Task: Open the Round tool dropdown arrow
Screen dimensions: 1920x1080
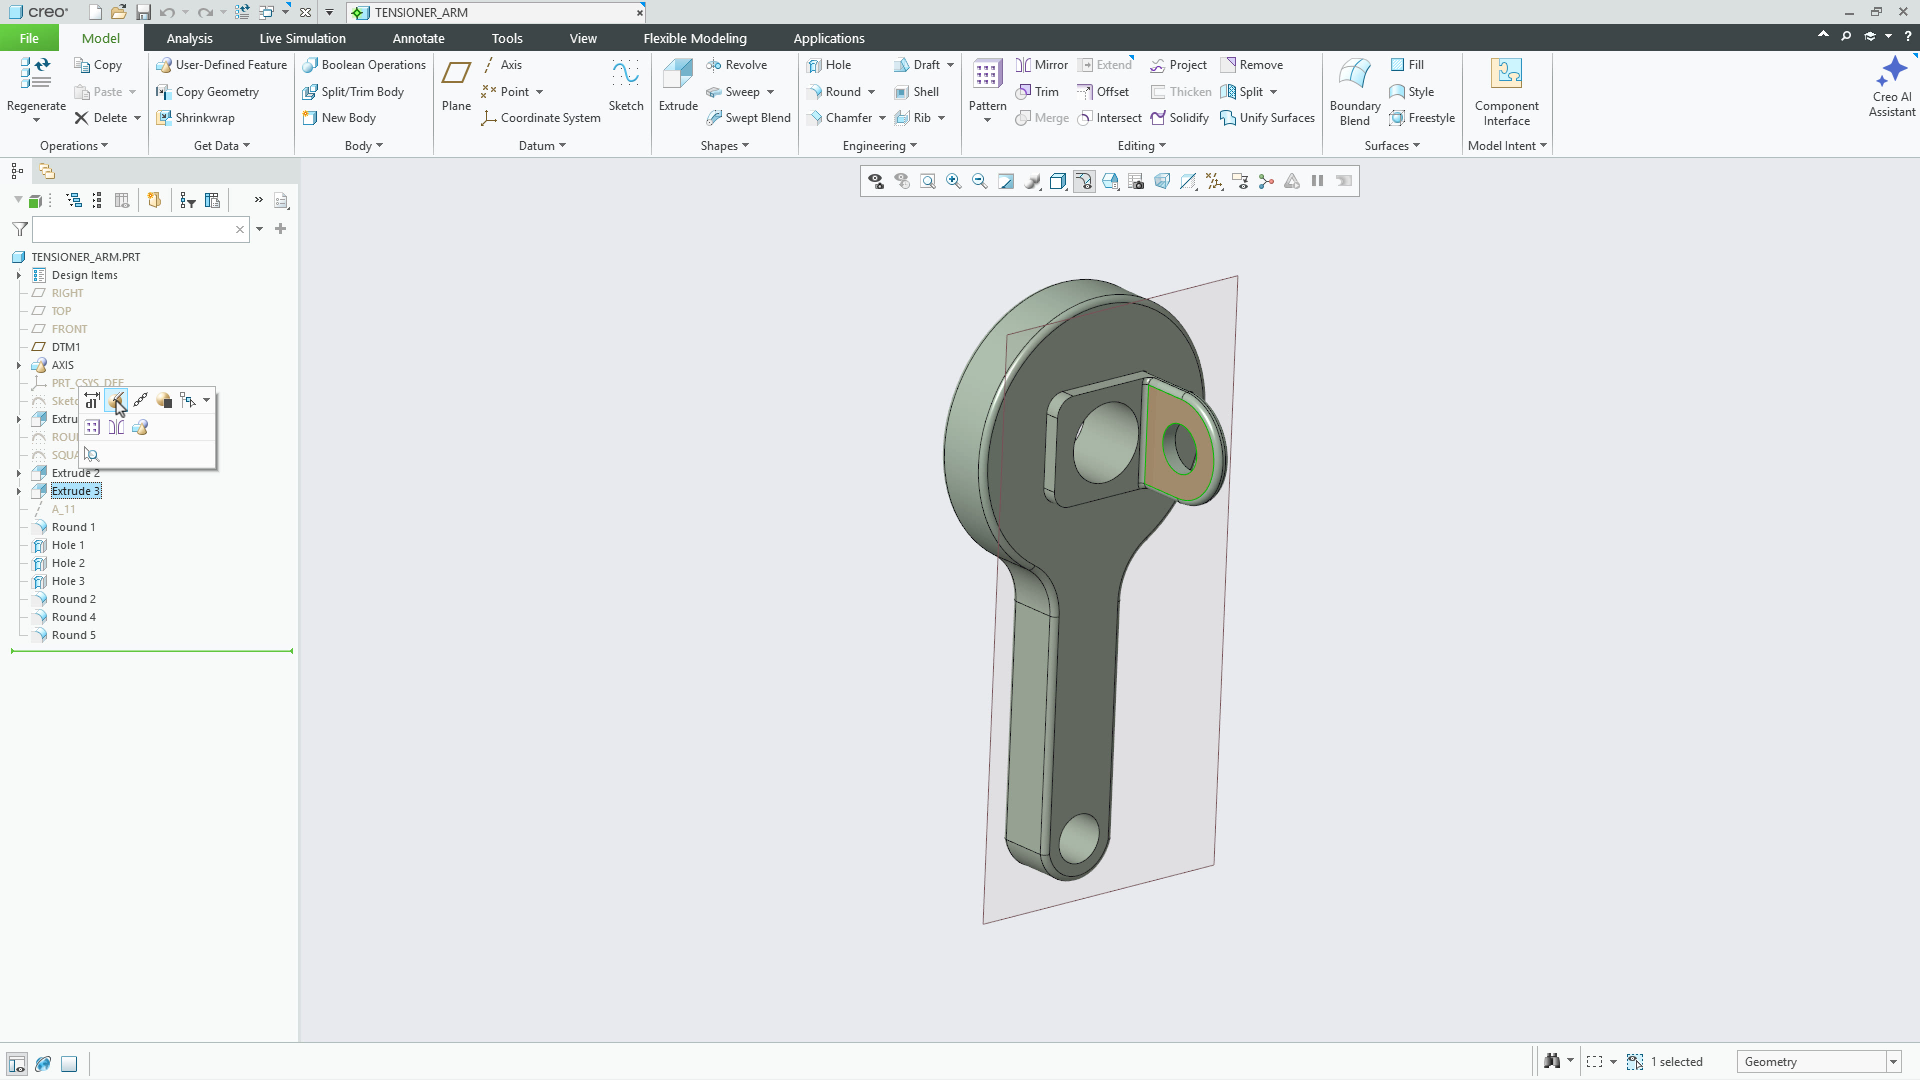Action: coord(872,92)
